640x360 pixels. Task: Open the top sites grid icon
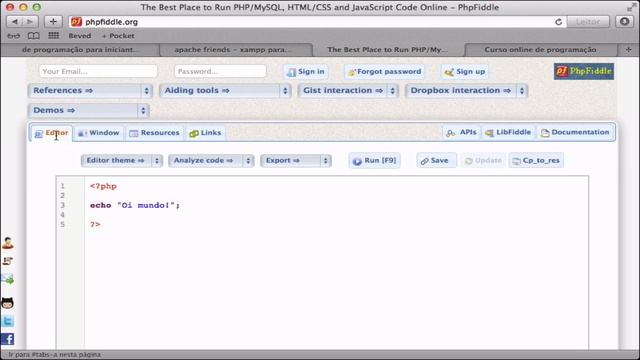(x=53, y=36)
